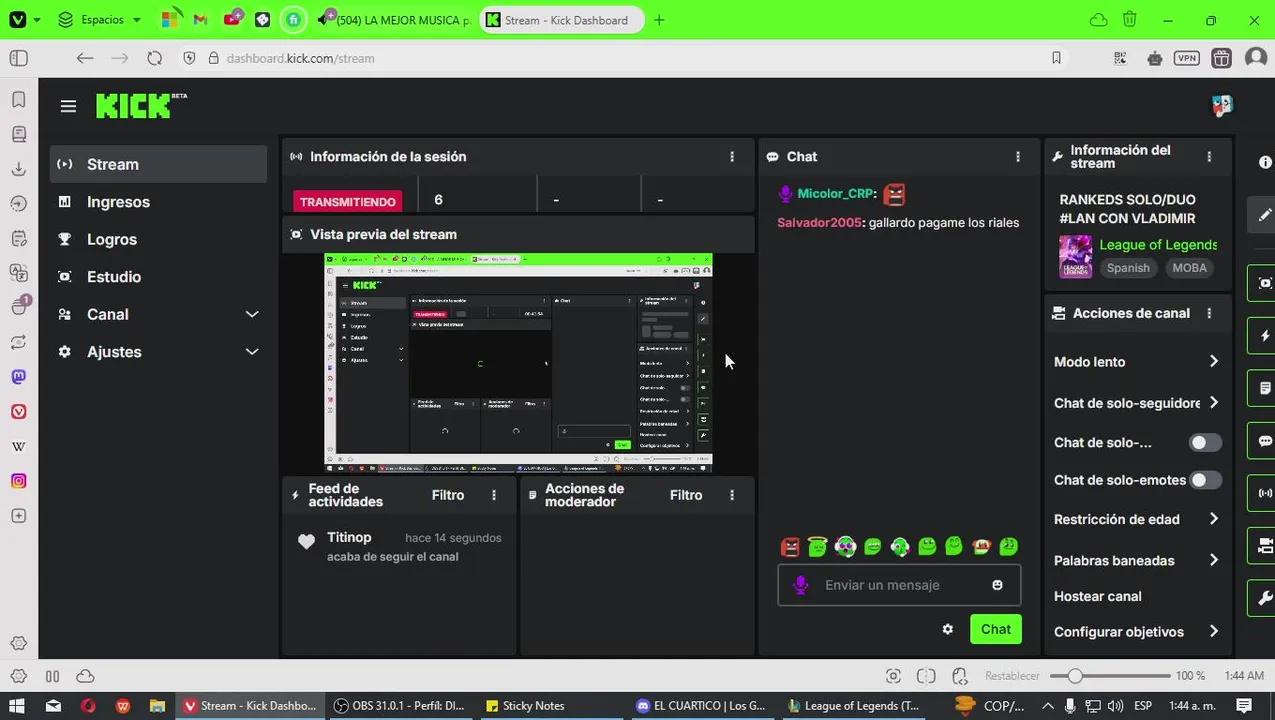Click the VPN button in toolbar
The image size is (1275, 720).
(x=1187, y=58)
